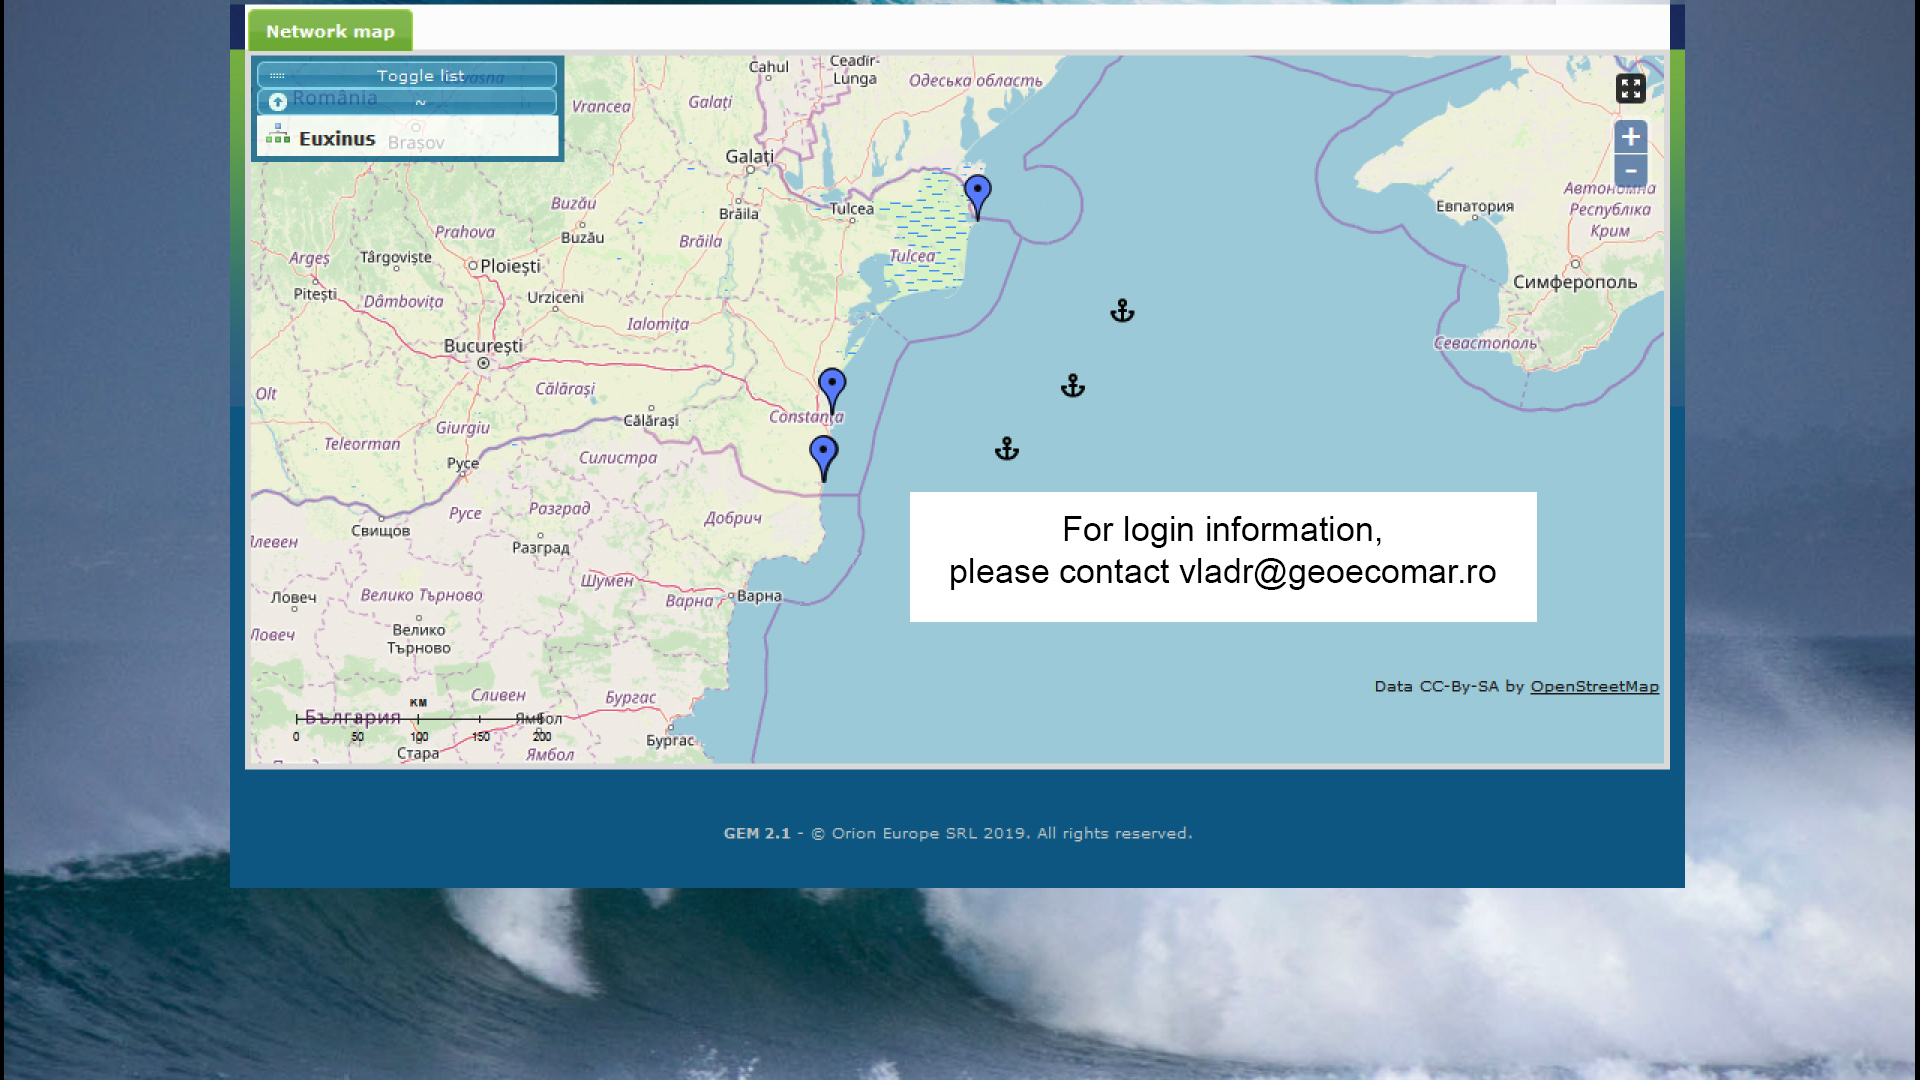Zoom in the map with plus button

pos(1630,136)
